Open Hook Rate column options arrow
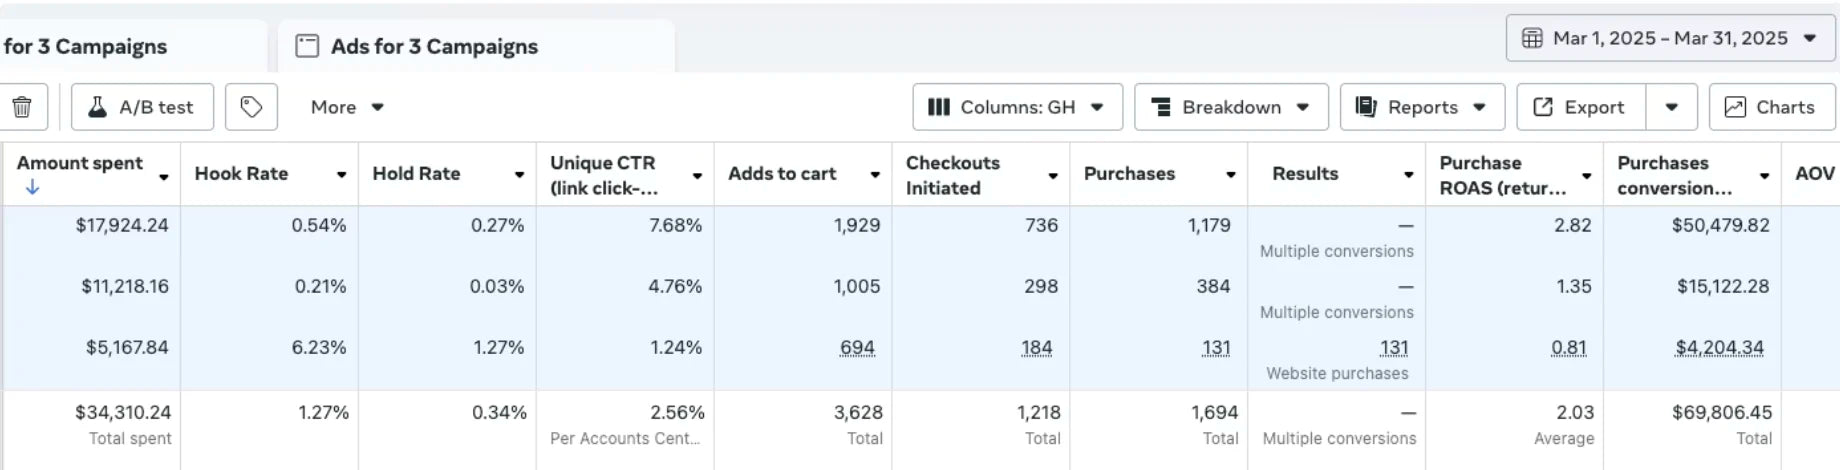Screen dimensions: 1840x470 (341, 175)
